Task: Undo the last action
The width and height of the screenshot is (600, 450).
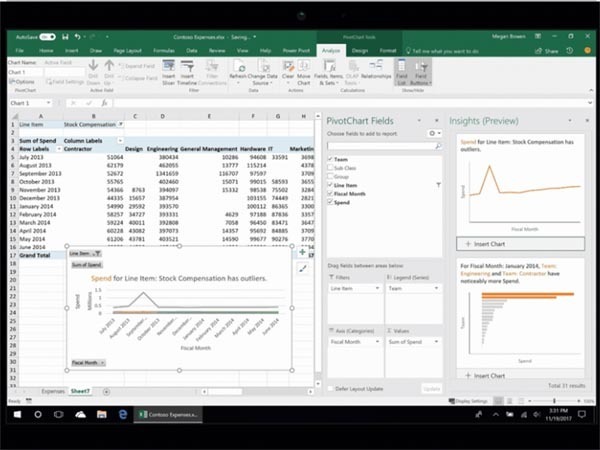Action: 78,37
